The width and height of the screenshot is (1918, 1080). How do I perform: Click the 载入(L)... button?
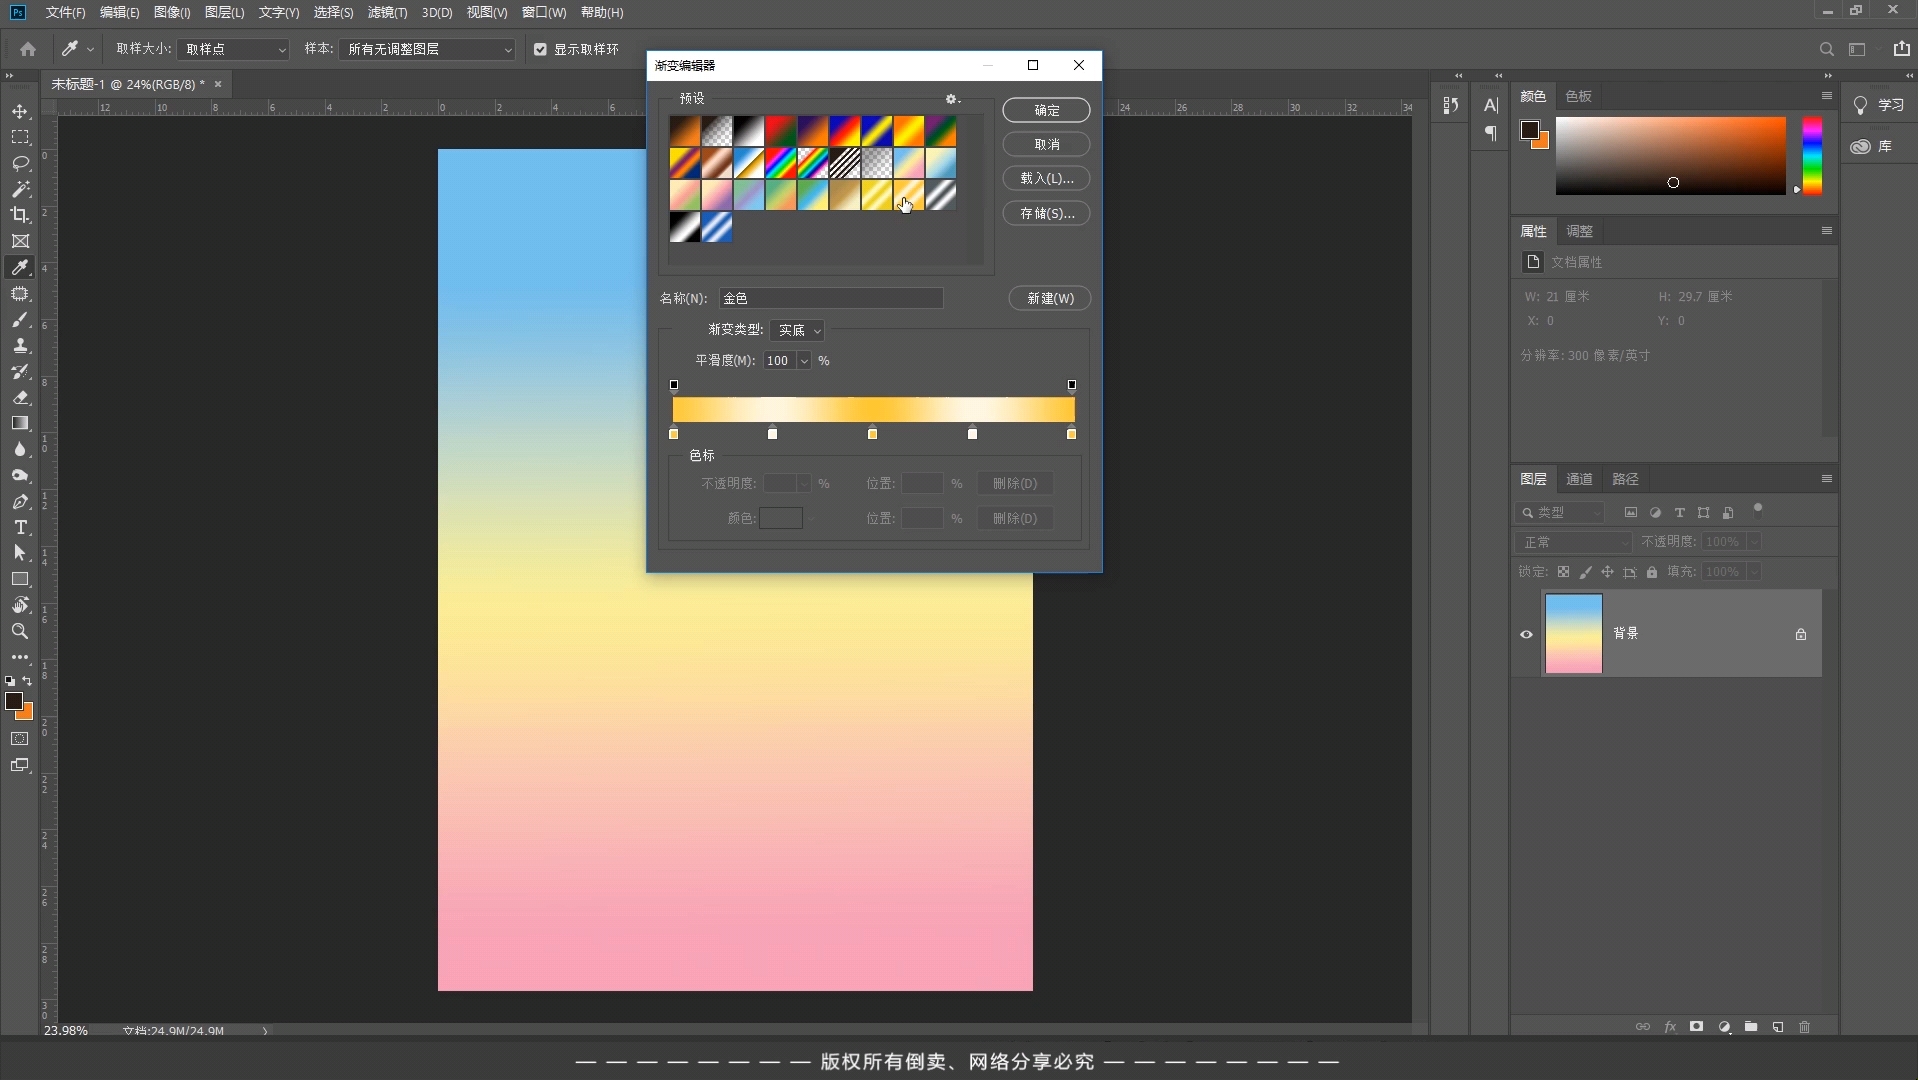1046,178
